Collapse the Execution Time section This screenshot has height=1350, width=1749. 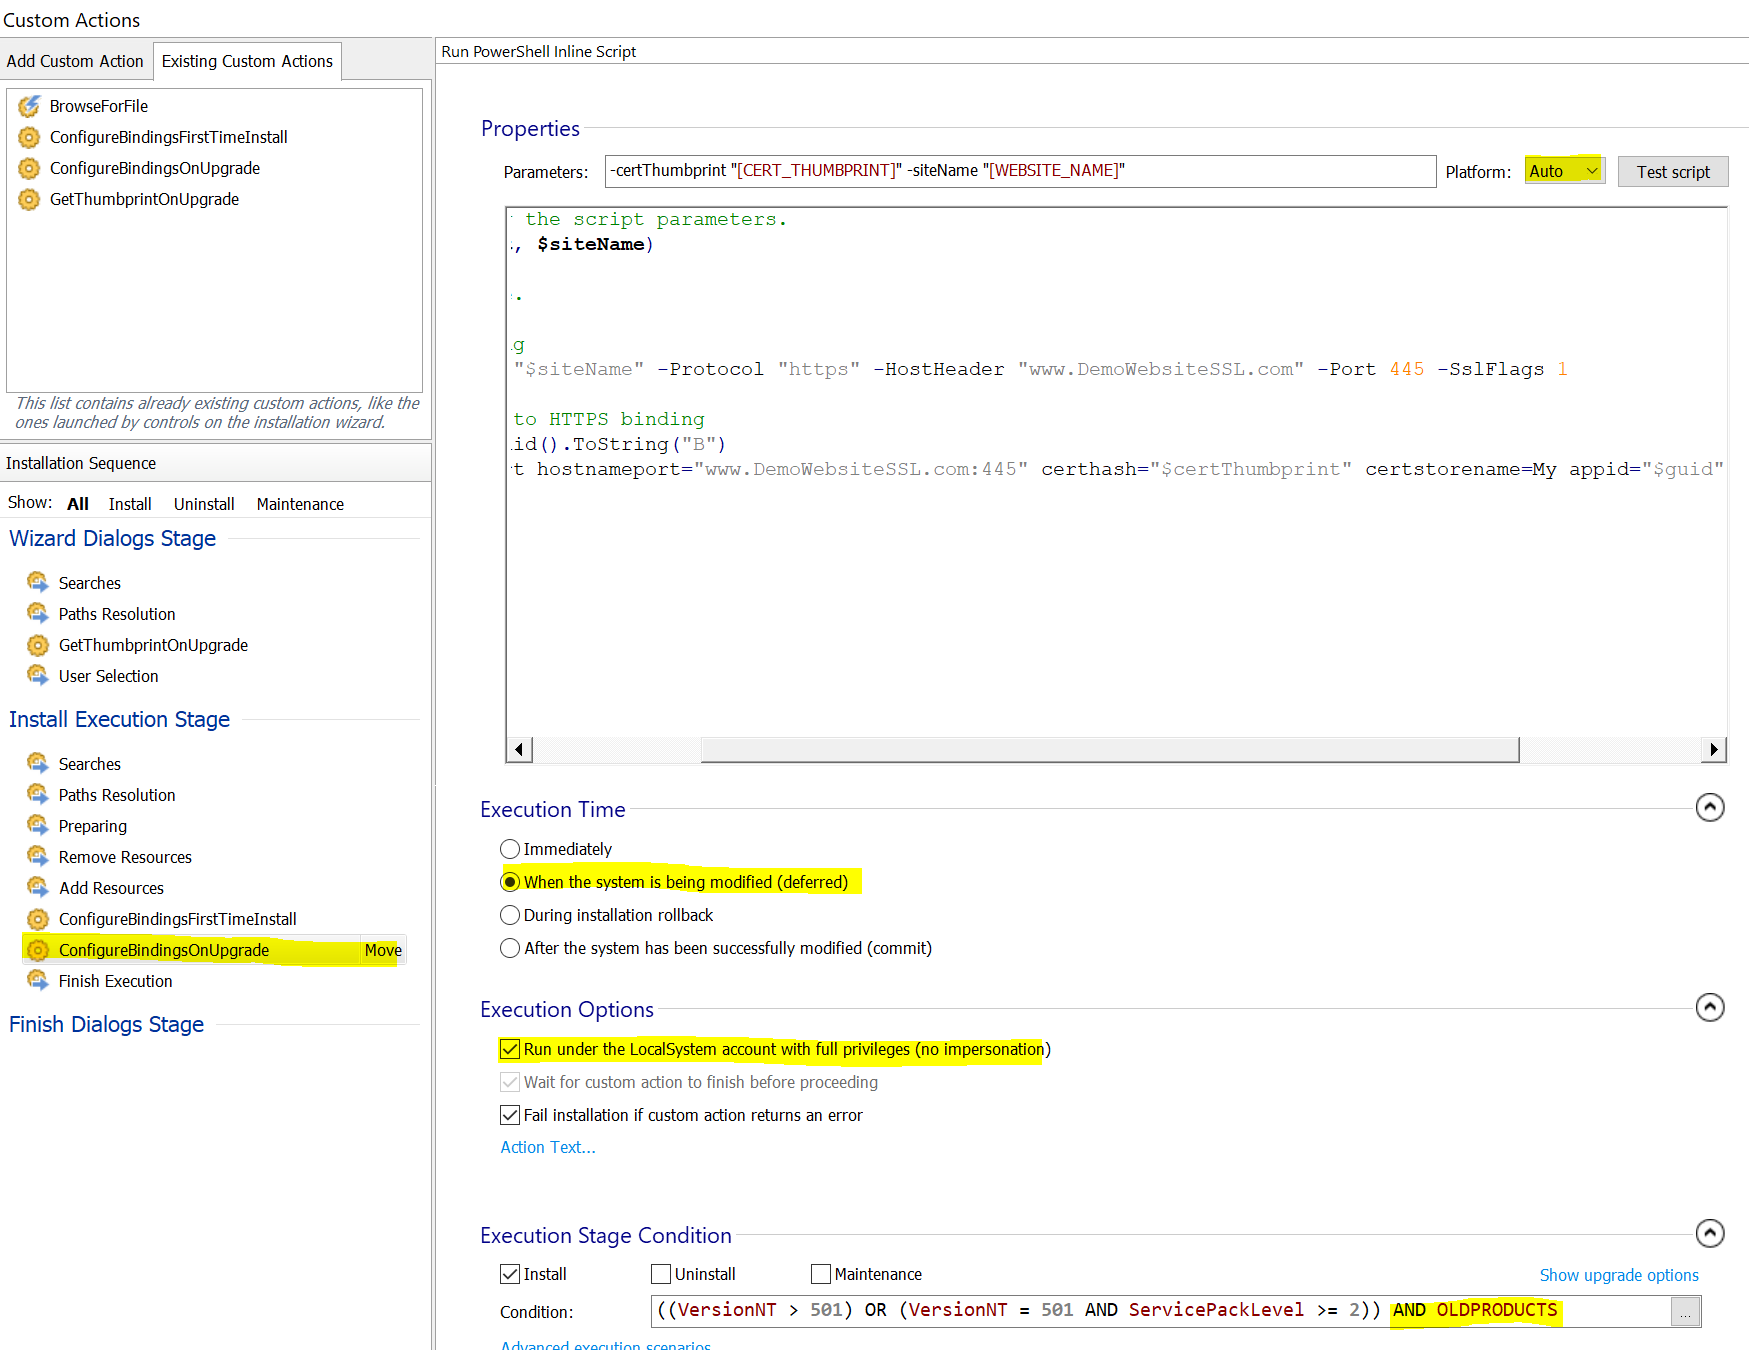pos(1710,807)
